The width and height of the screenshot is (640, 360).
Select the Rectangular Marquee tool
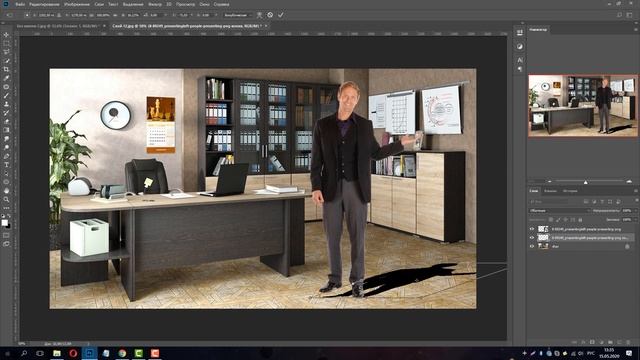coord(6,44)
